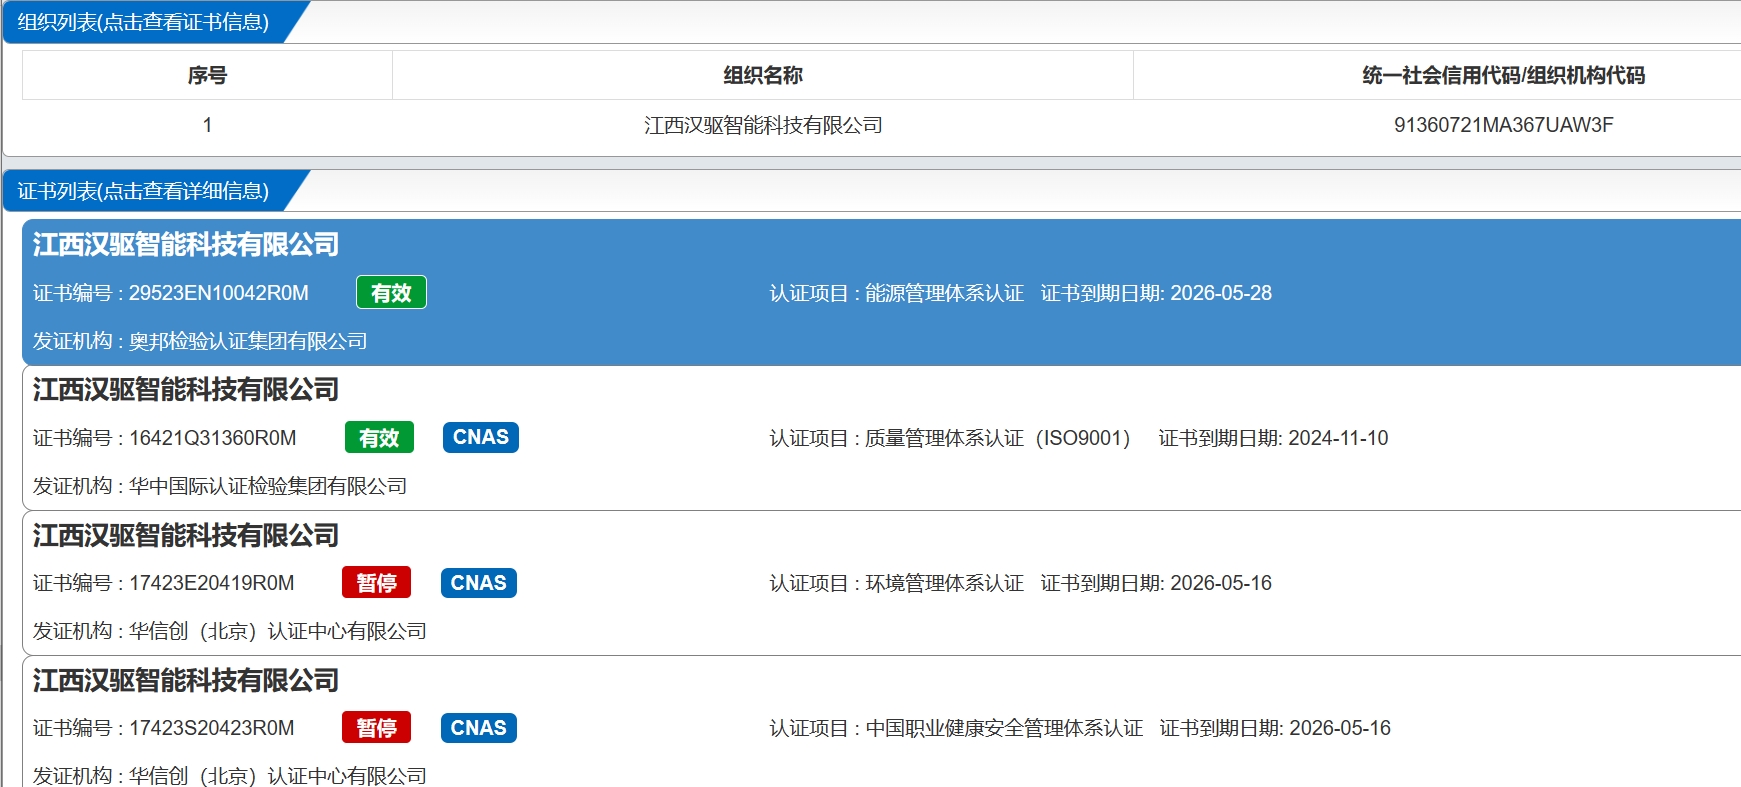Select certificate number 29523EN10042R0M

point(218,293)
